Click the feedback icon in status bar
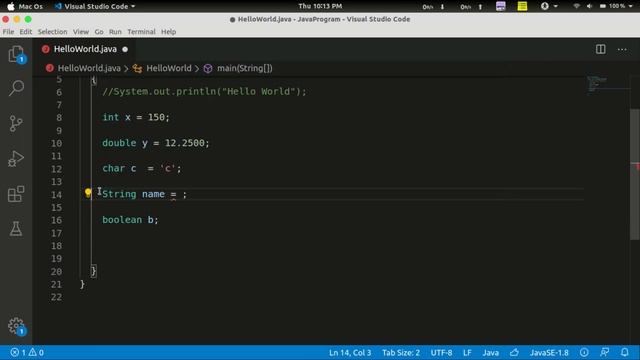 point(604,352)
